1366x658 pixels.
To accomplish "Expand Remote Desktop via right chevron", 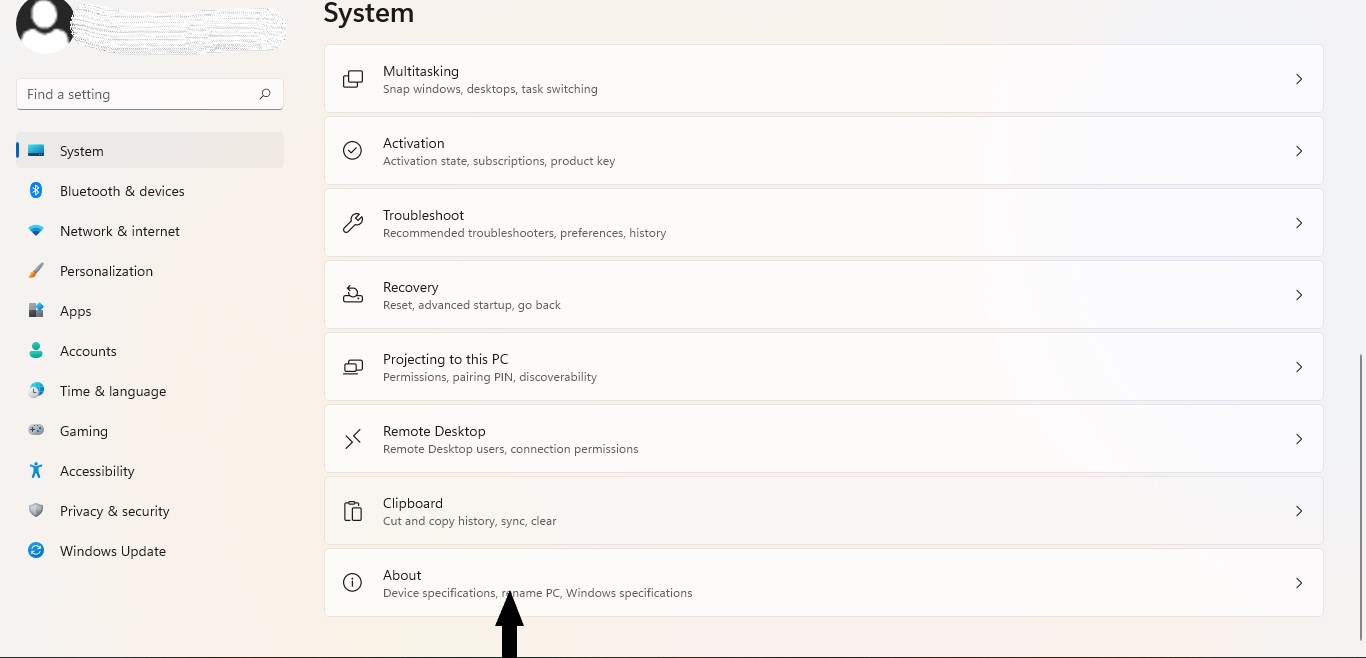I will 1299,439.
